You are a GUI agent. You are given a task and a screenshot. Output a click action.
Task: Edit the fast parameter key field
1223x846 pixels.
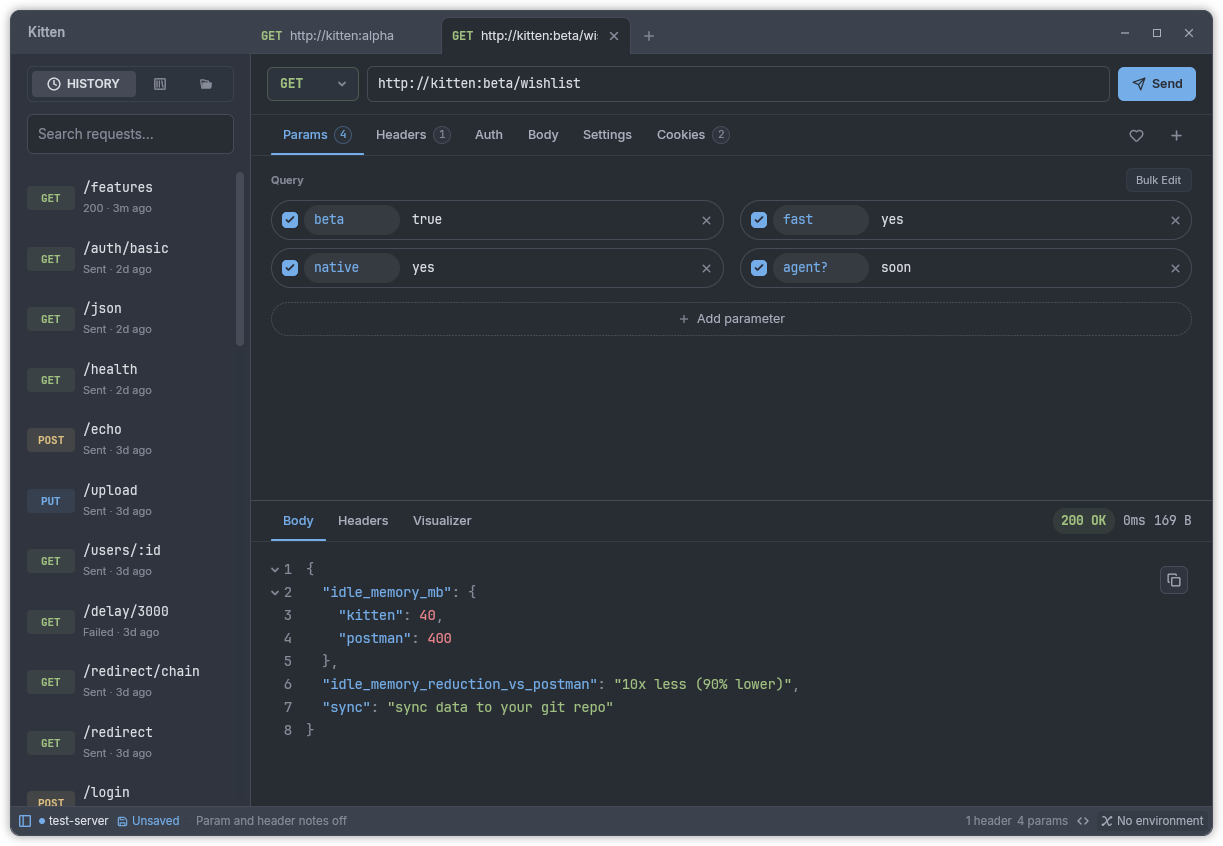point(821,220)
